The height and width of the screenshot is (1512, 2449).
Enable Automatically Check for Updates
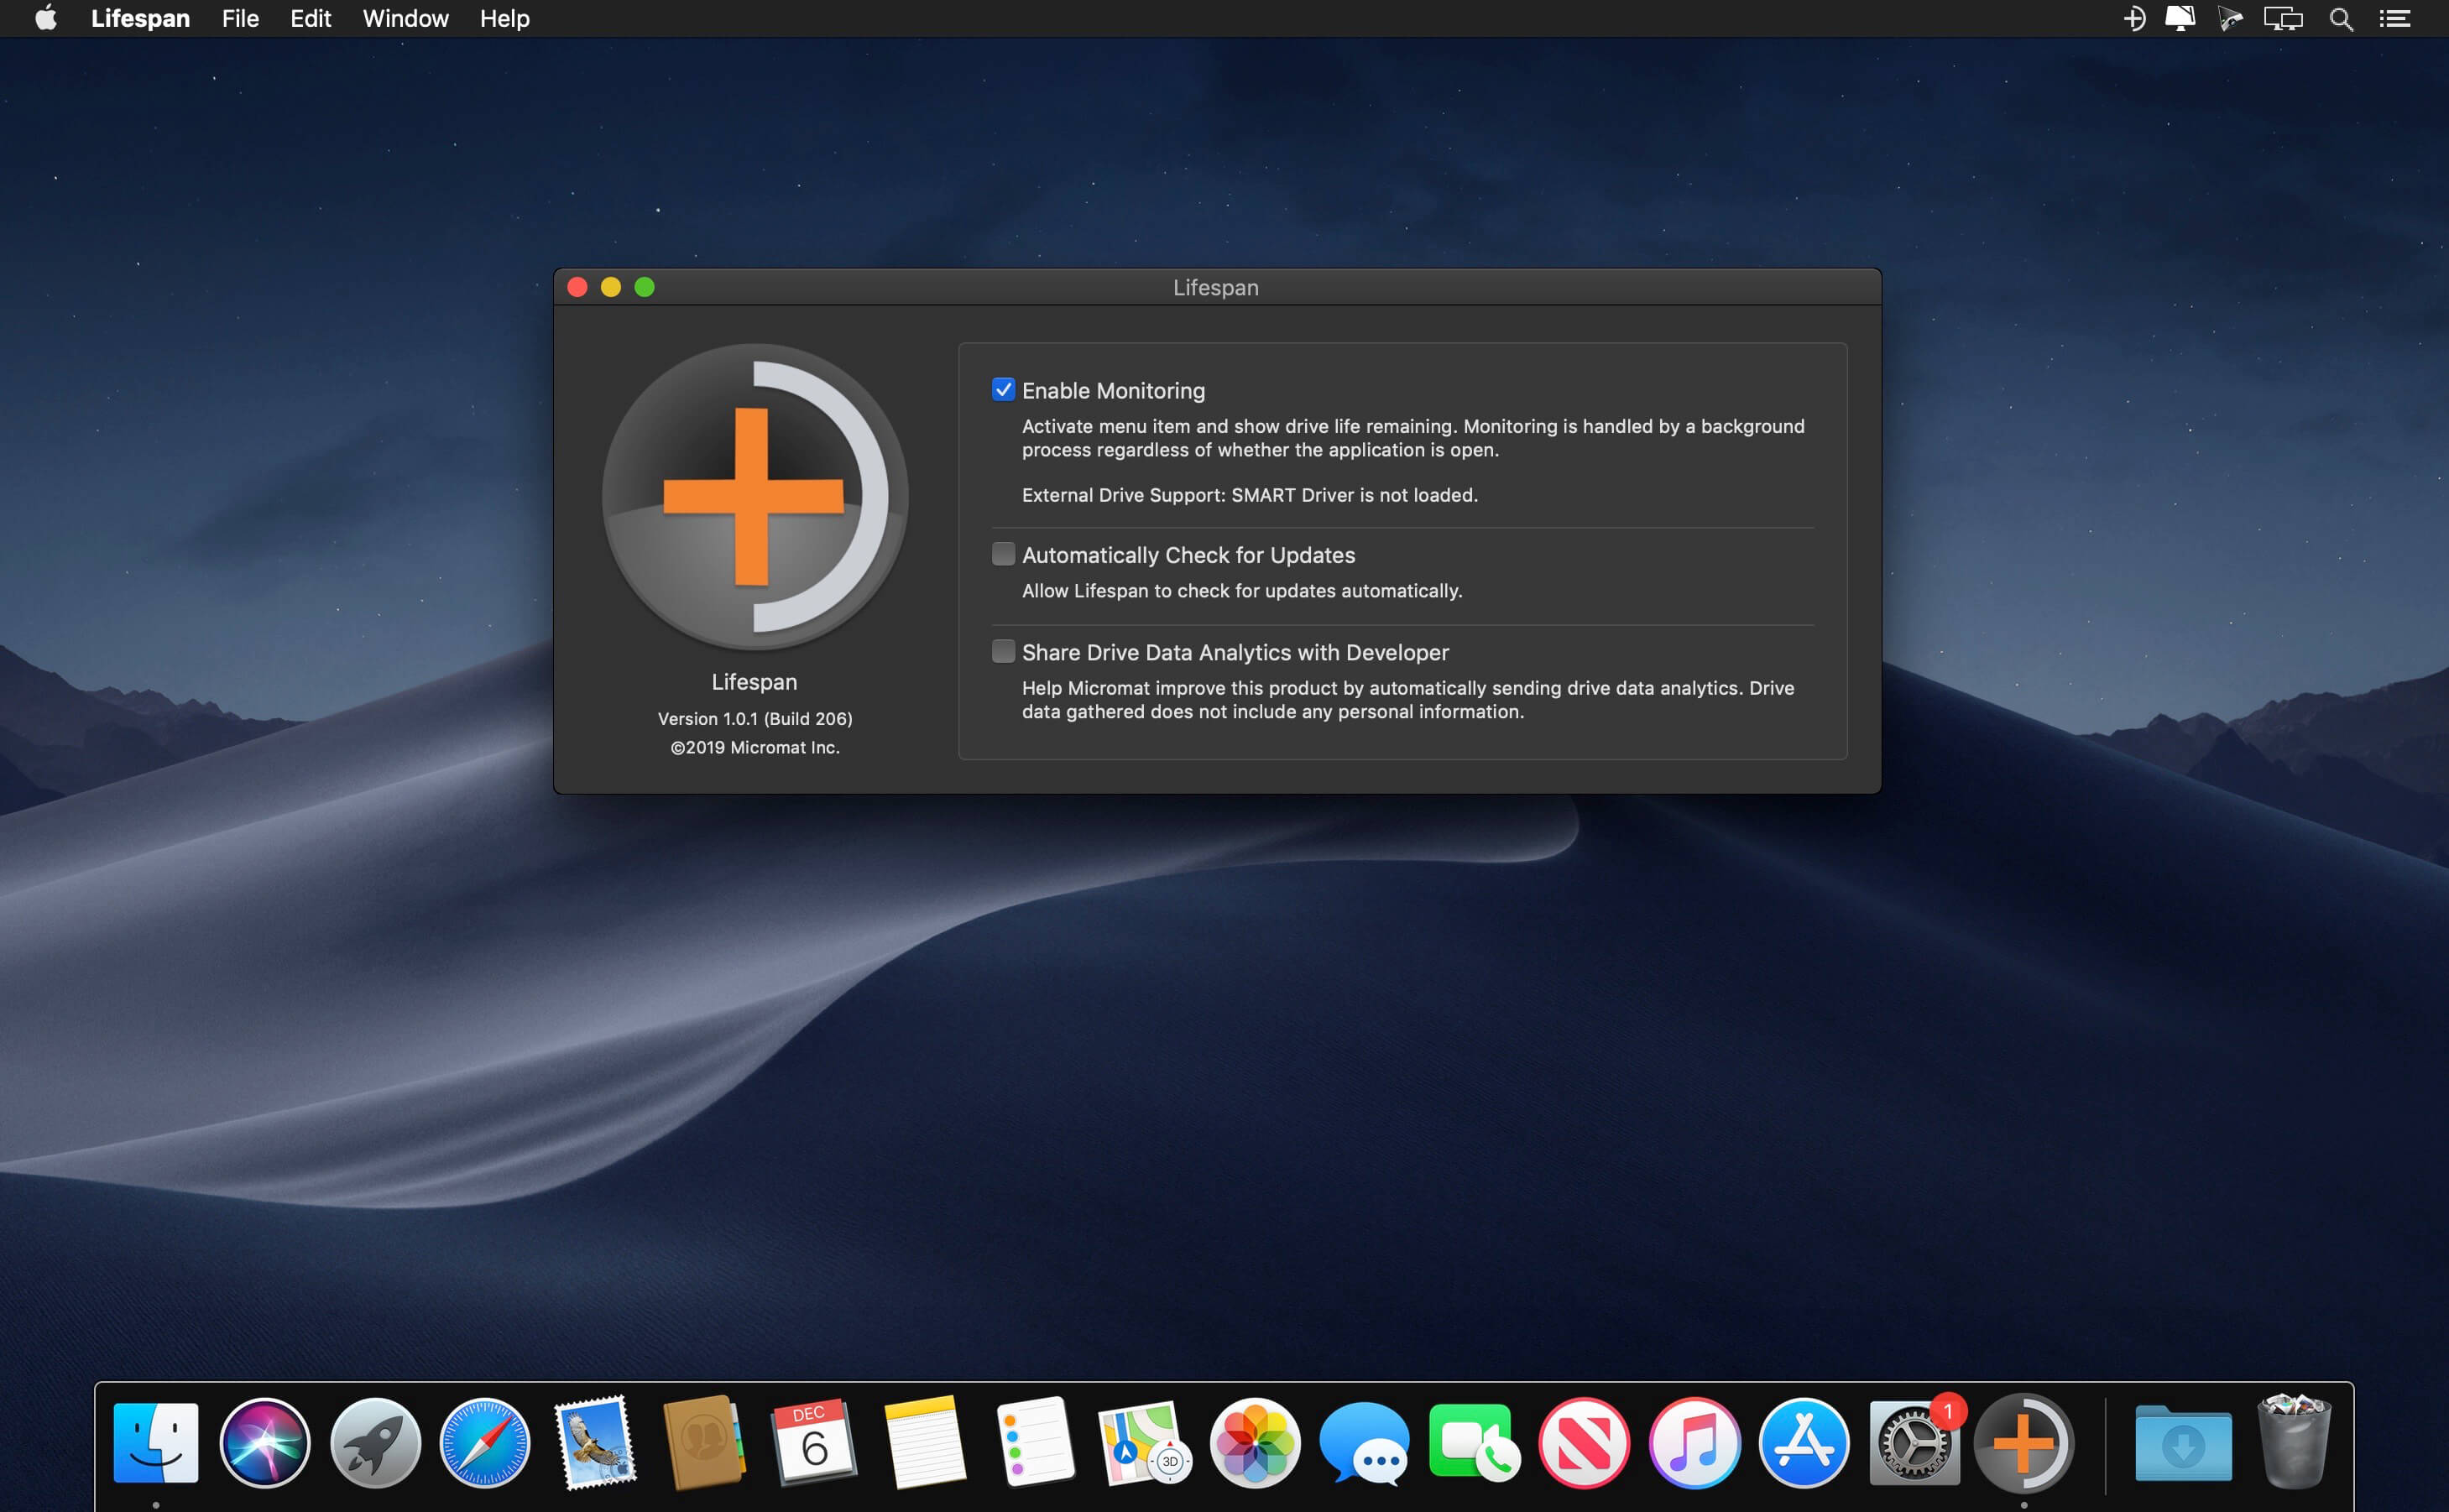[x=1003, y=554]
